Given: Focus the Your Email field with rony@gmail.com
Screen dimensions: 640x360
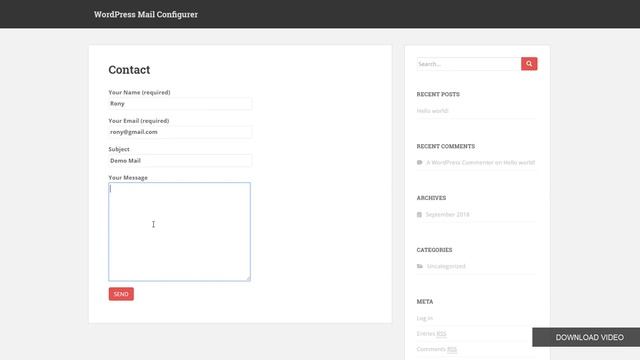Looking at the screenshot, I should pos(180,132).
